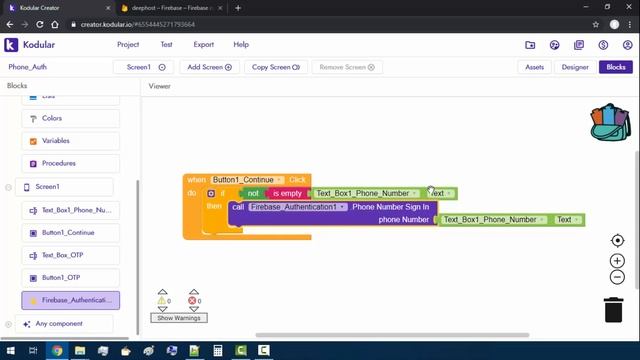Click the if block mutator gear icon
The height and width of the screenshot is (360, 640).
[211, 193]
